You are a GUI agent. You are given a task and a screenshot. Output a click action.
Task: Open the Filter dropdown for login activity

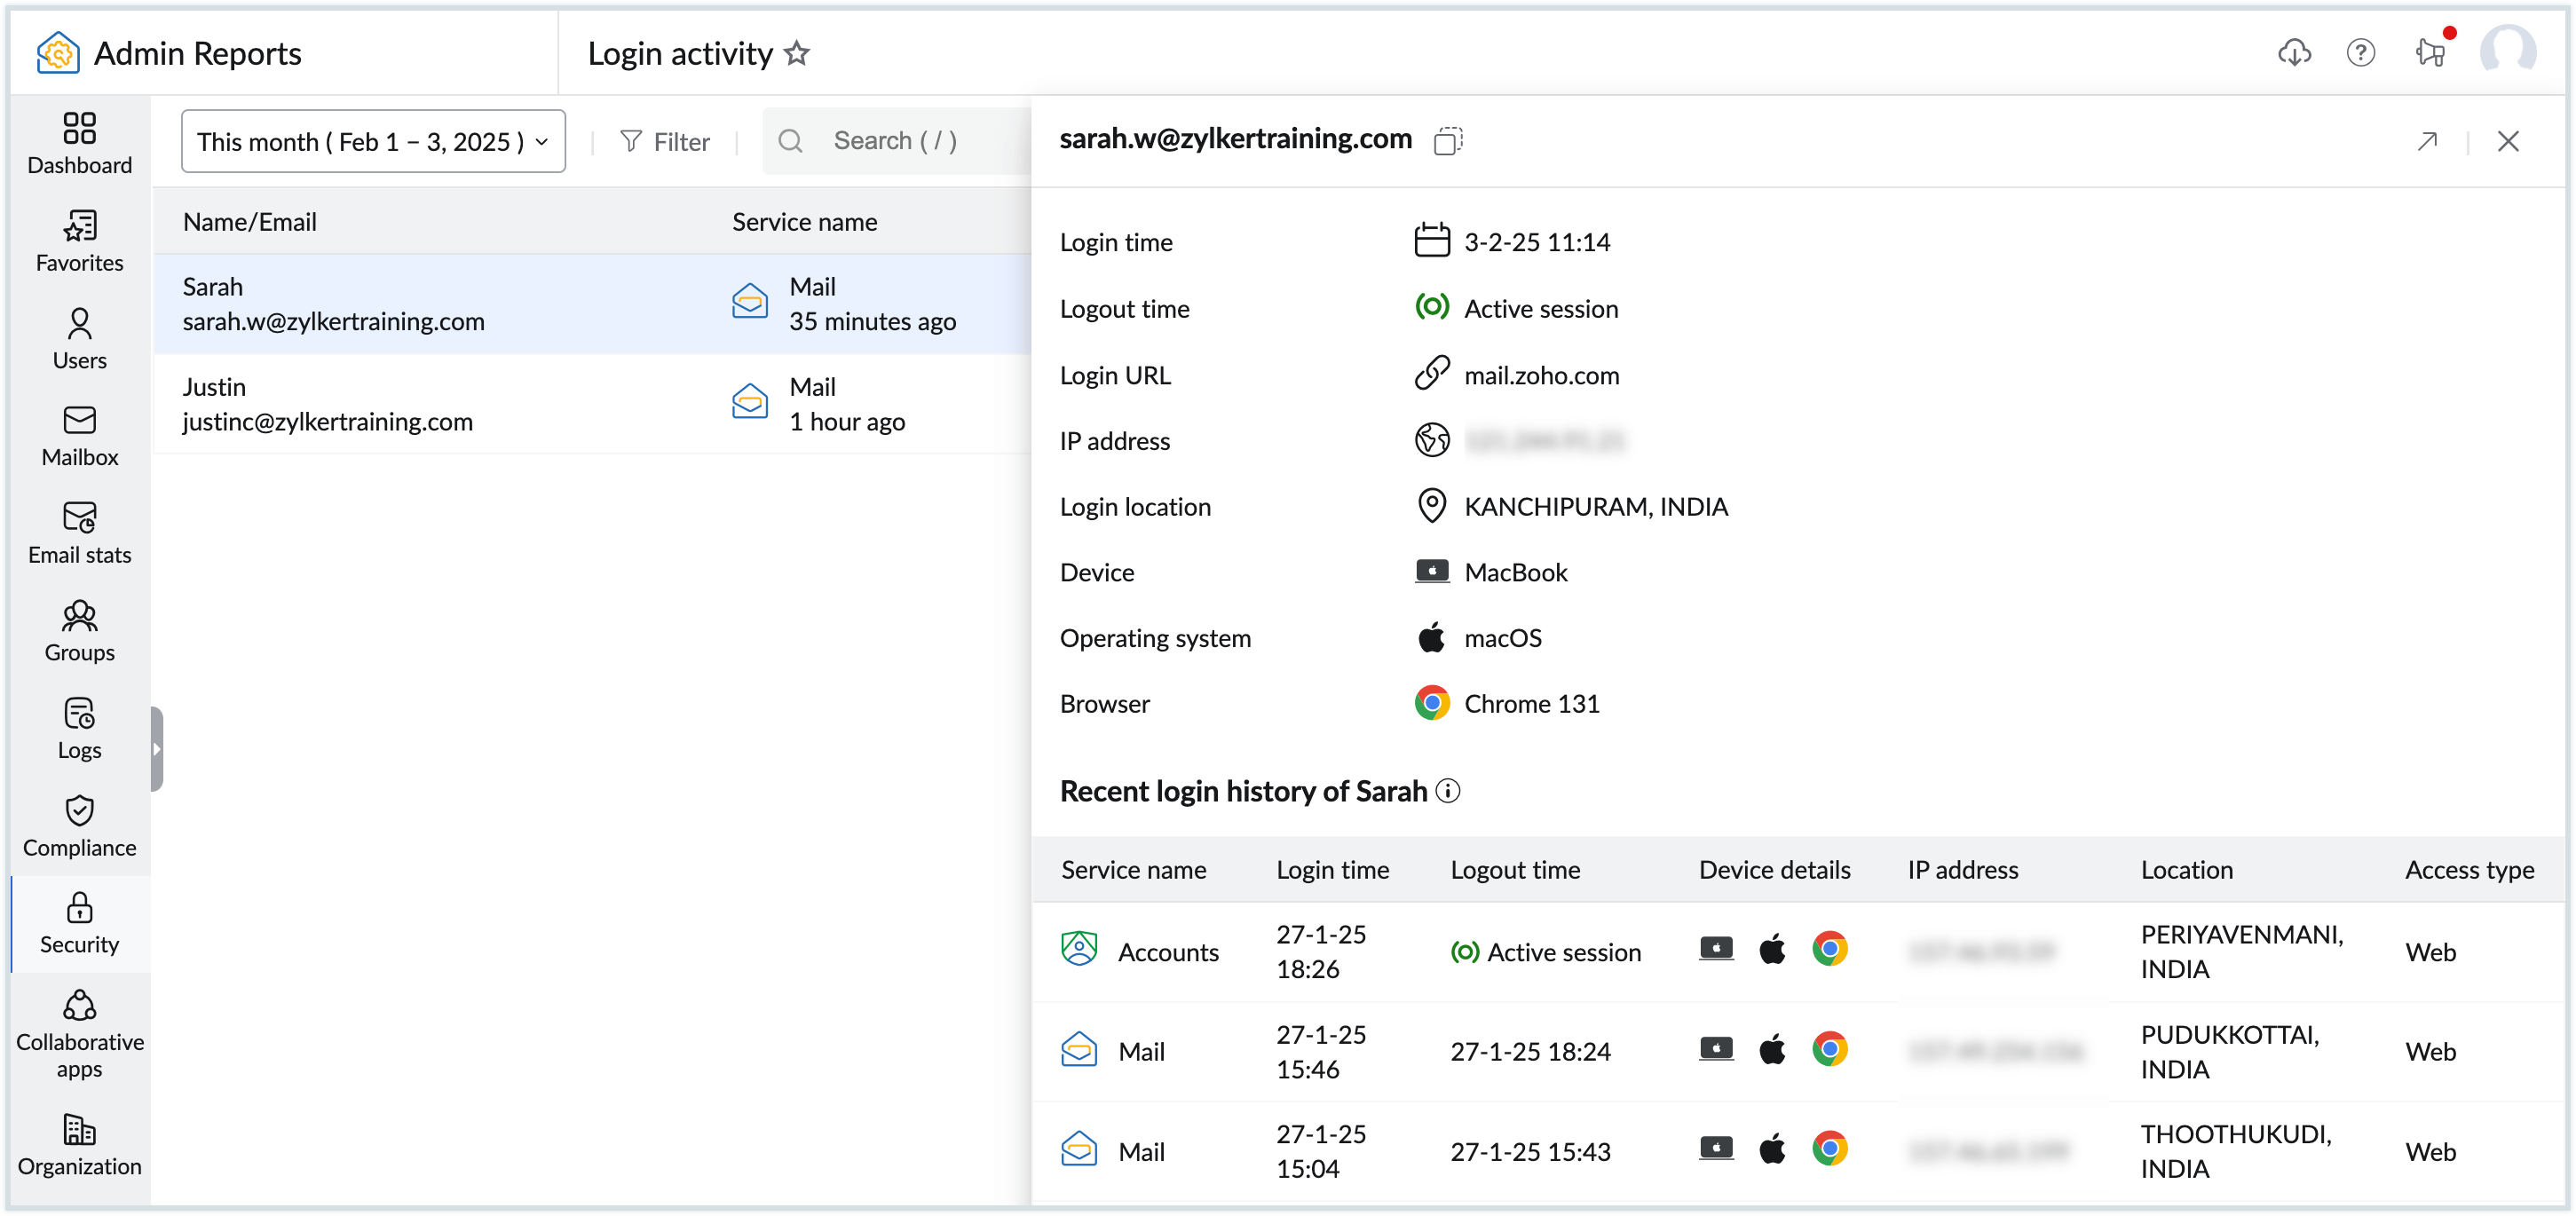(x=666, y=139)
